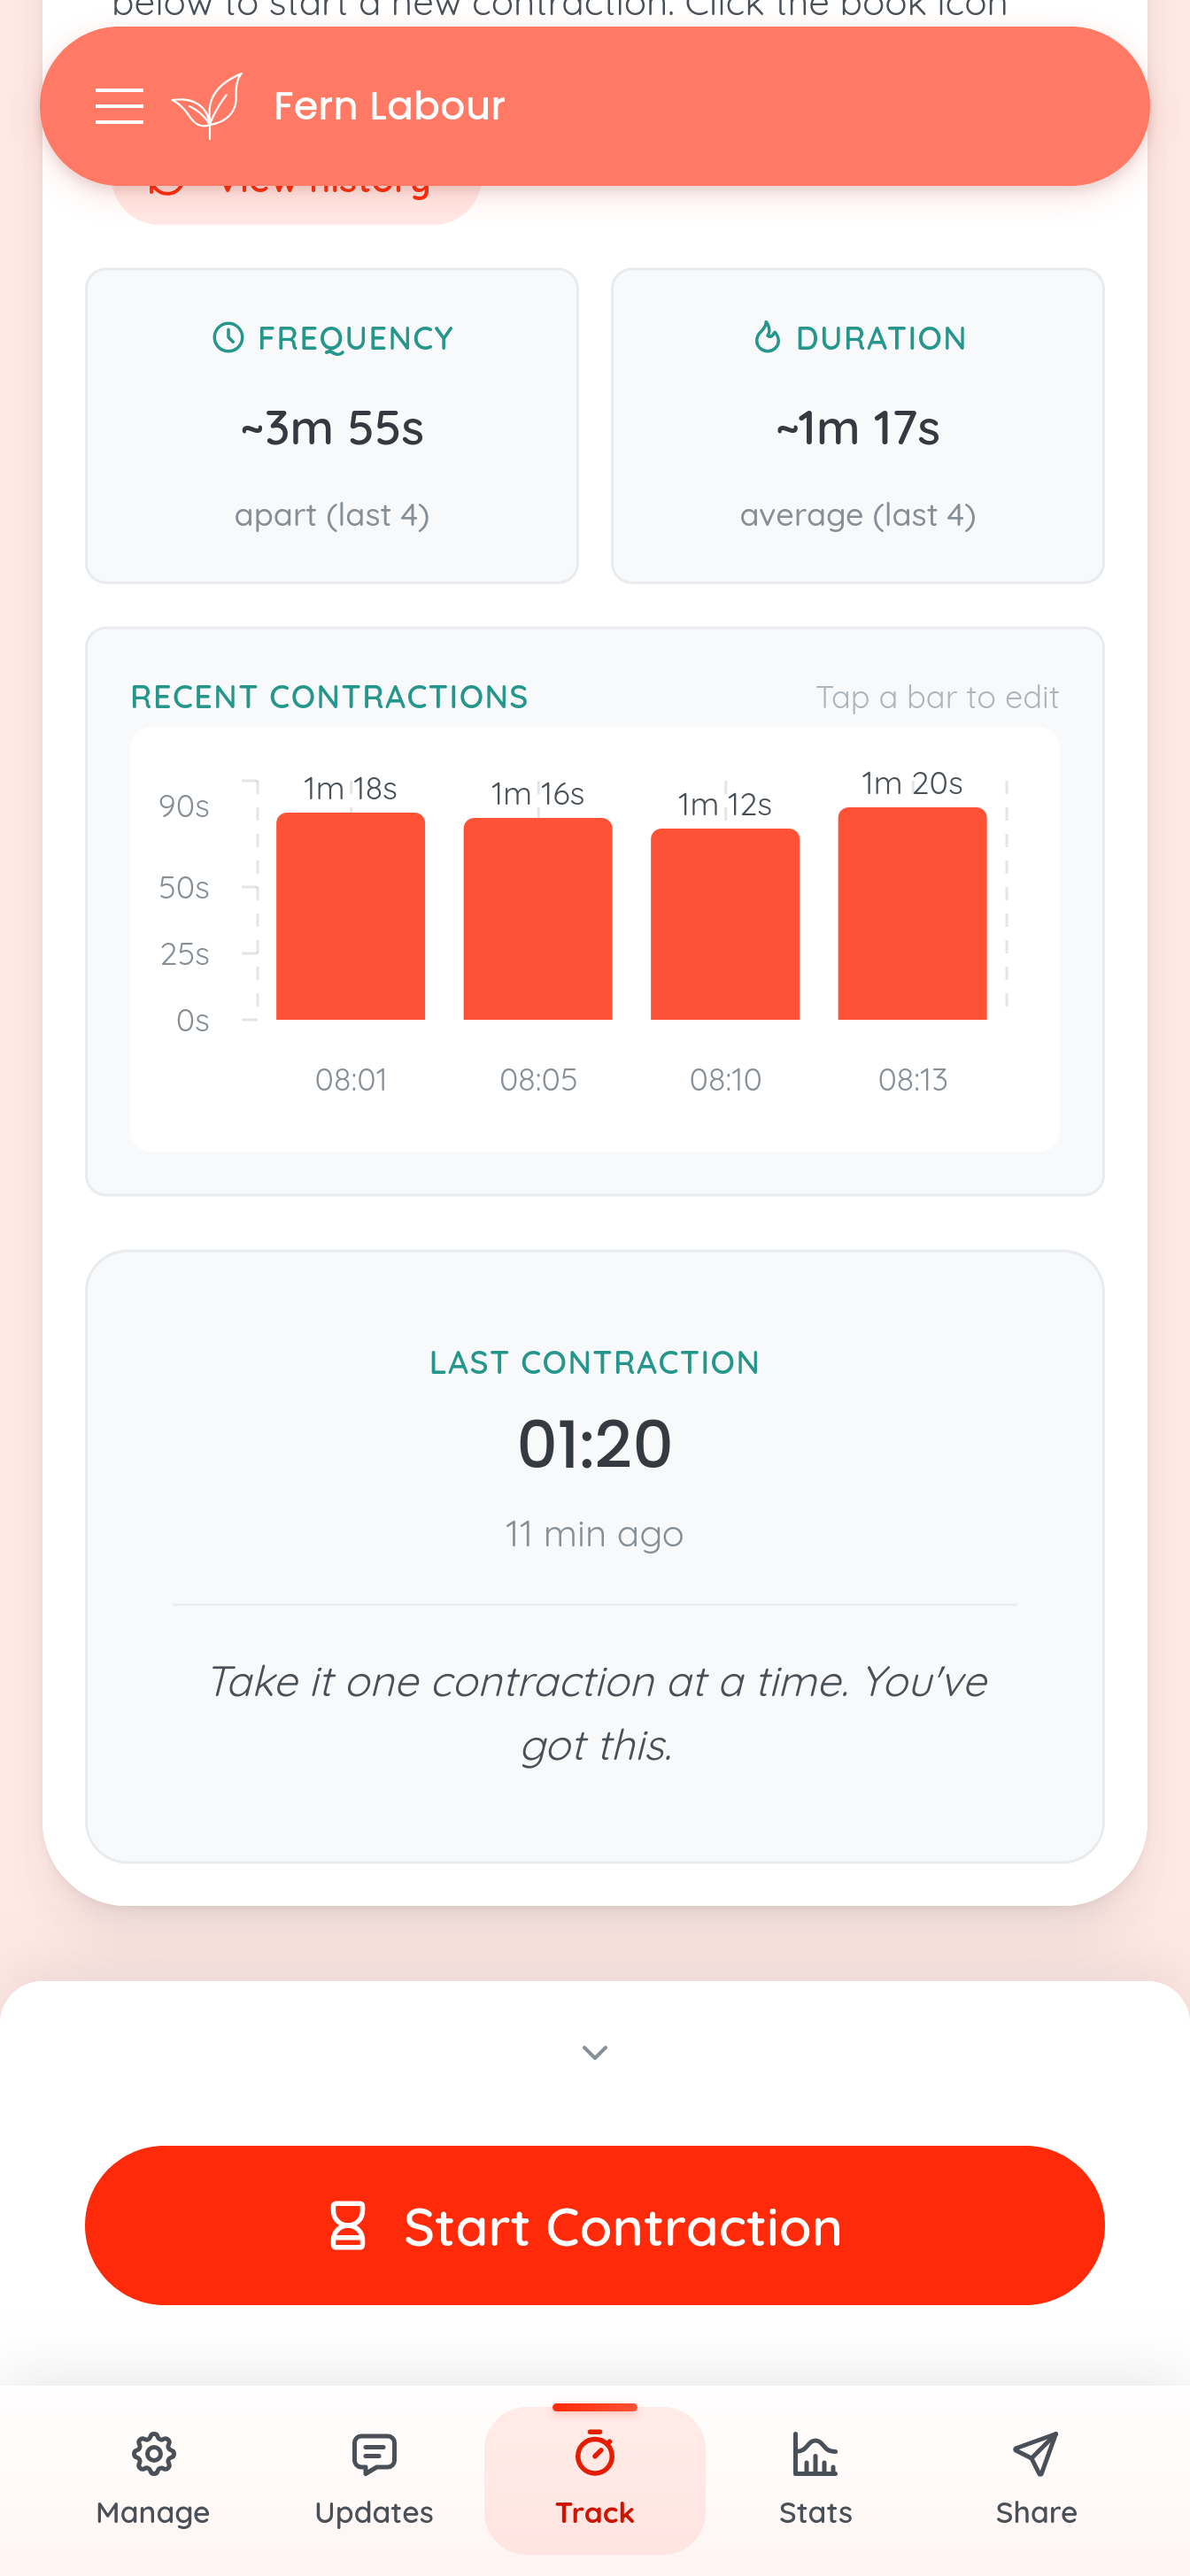Tap the Frequency ~3m 55s card
The width and height of the screenshot is (1190, 2576).
(x=332, y=426)
